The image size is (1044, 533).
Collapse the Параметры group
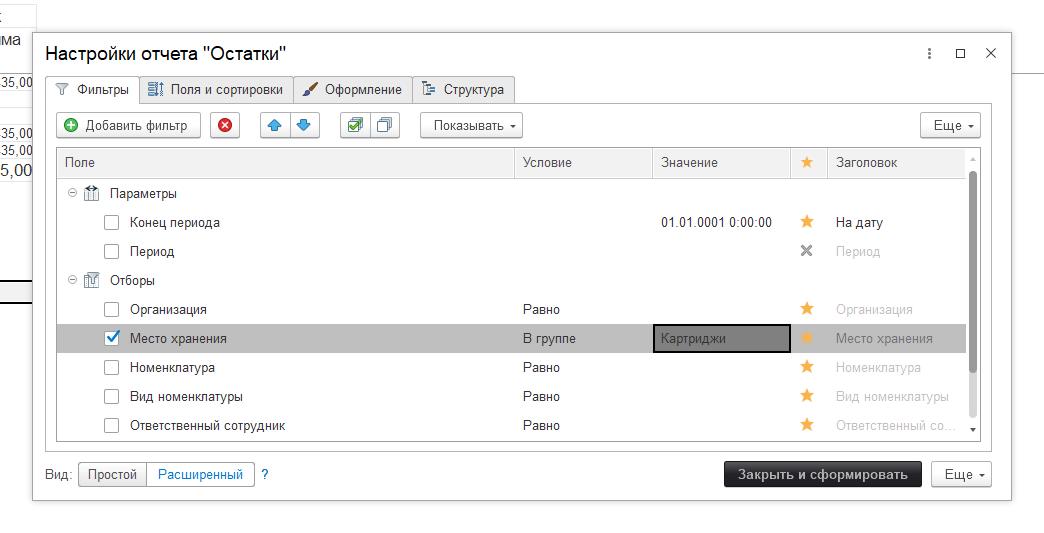[x=72, y=193]
